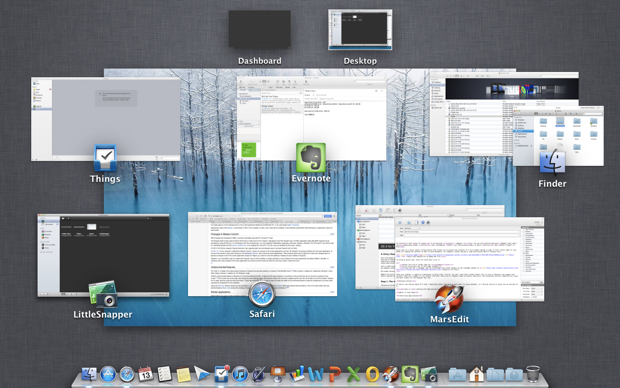
Task: Open the Trash in the Dock
Action: (533, 374)
